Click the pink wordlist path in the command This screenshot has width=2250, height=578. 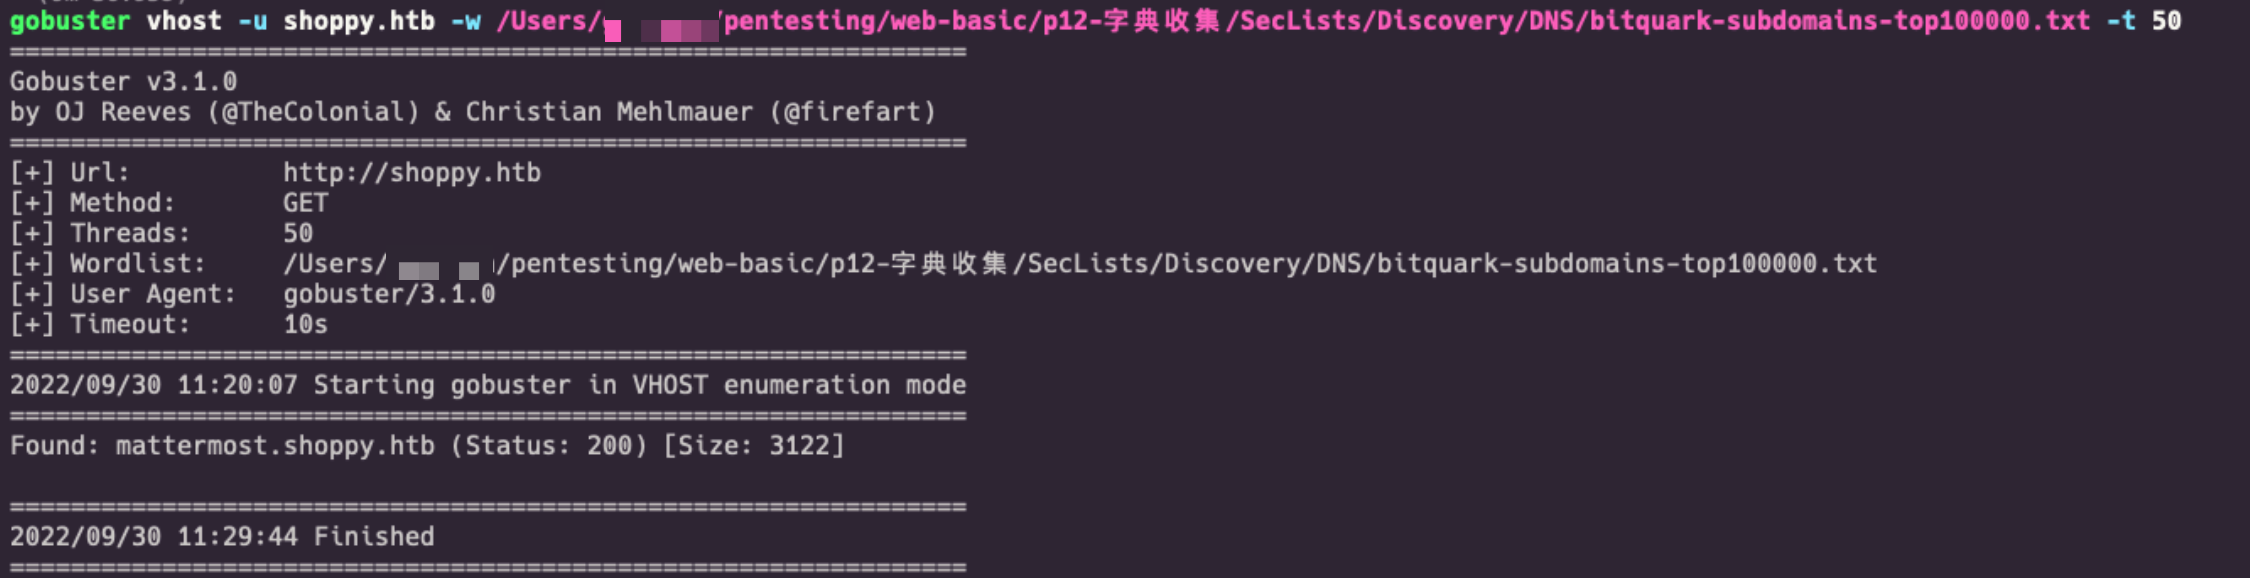(1400, 21)
